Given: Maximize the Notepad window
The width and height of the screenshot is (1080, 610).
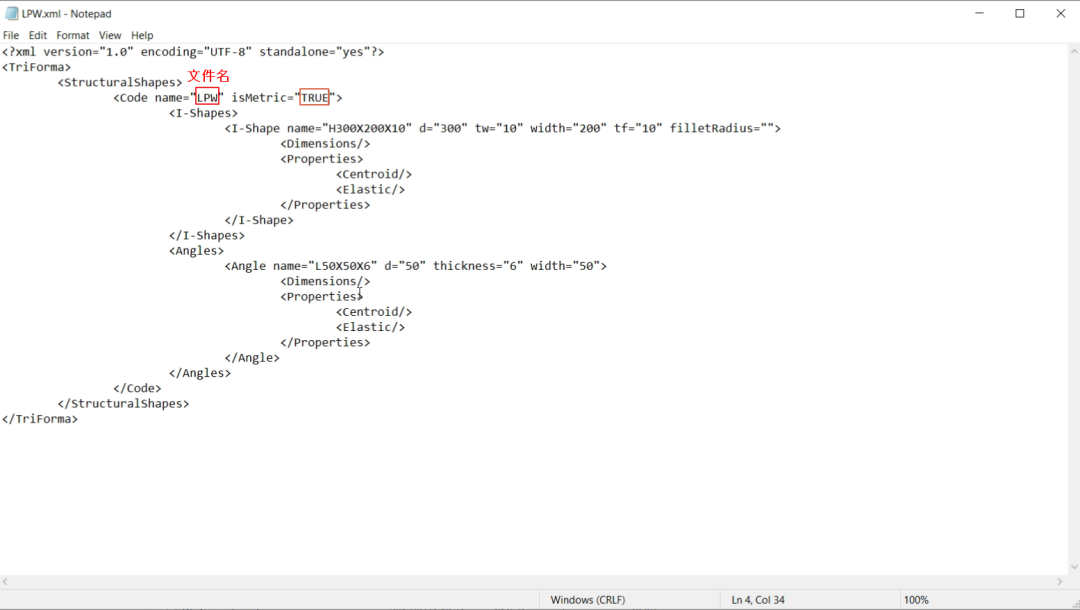Looking at the screenshot, I should pos(1020,13).
